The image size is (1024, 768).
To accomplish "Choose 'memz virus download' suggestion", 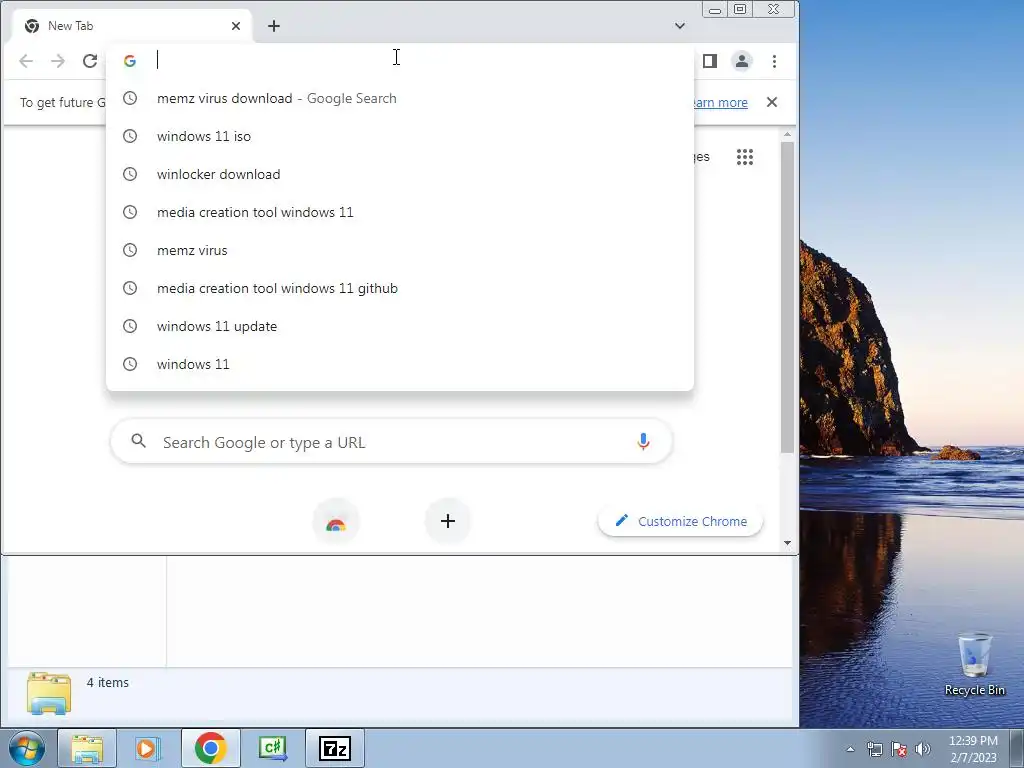I will (x=400, y=98).
